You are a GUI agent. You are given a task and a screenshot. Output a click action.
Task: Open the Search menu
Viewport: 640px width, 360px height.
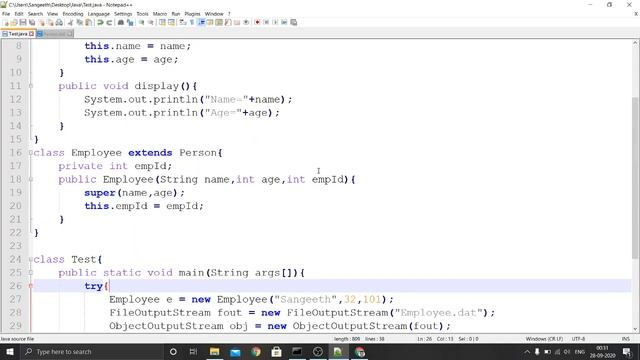click(x=35, y=13)
